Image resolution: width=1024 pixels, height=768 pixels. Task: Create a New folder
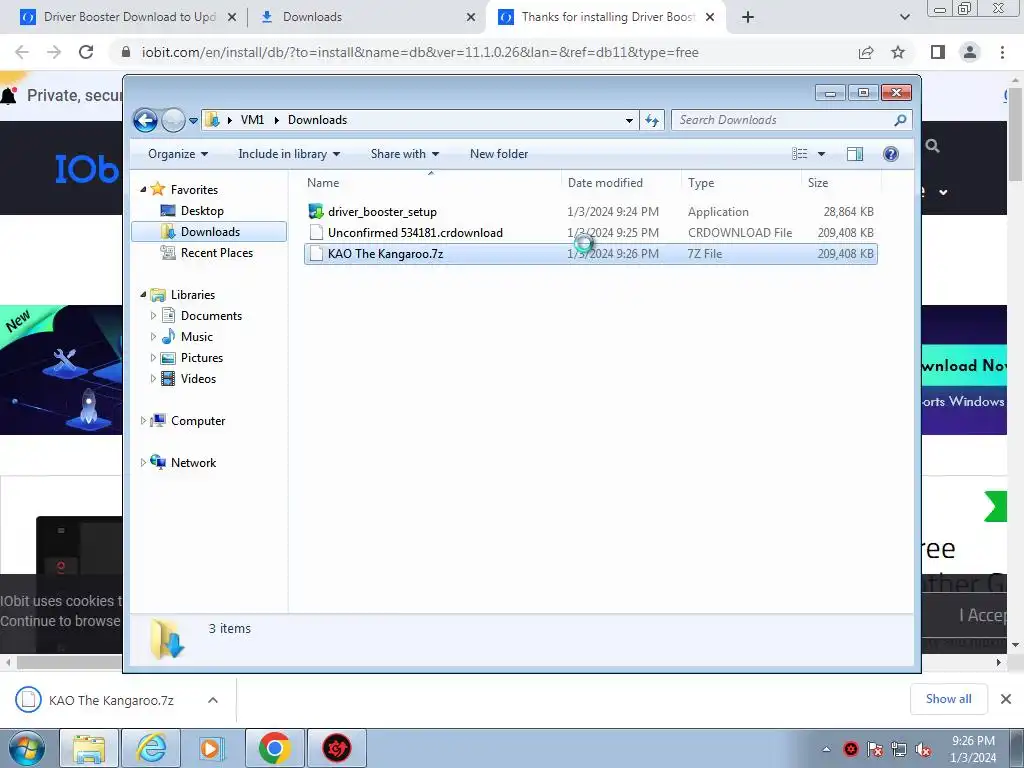pyautogui.click(x=499, y=154)
